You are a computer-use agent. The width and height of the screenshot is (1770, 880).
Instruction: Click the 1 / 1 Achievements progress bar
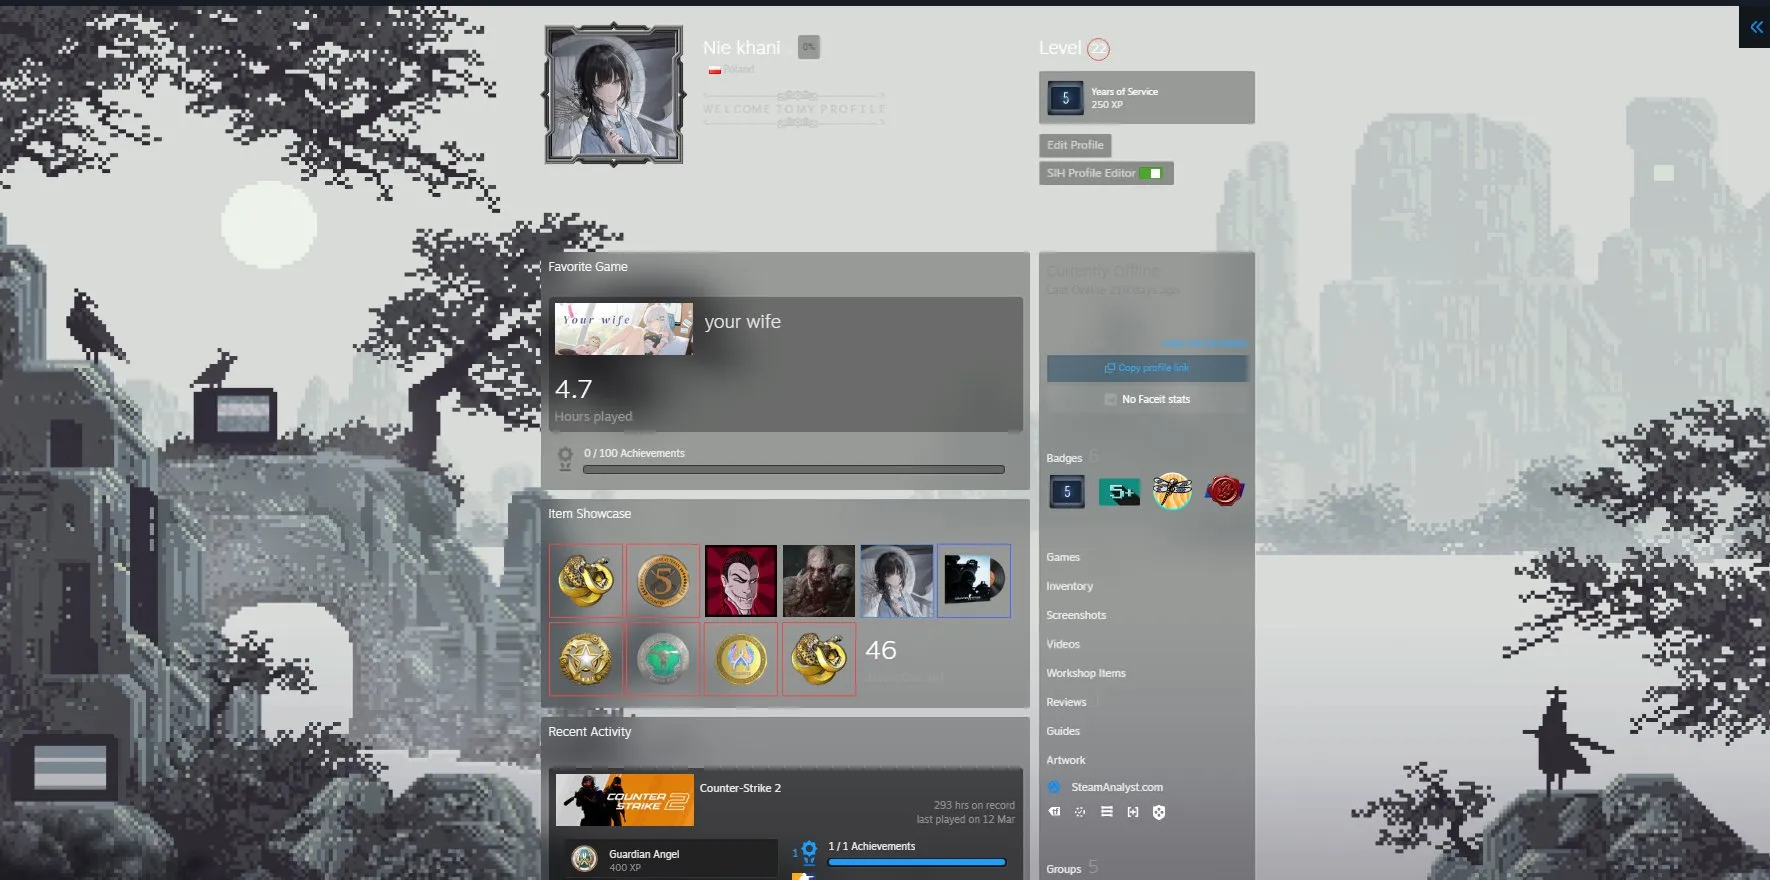click(x=917, y=862)
